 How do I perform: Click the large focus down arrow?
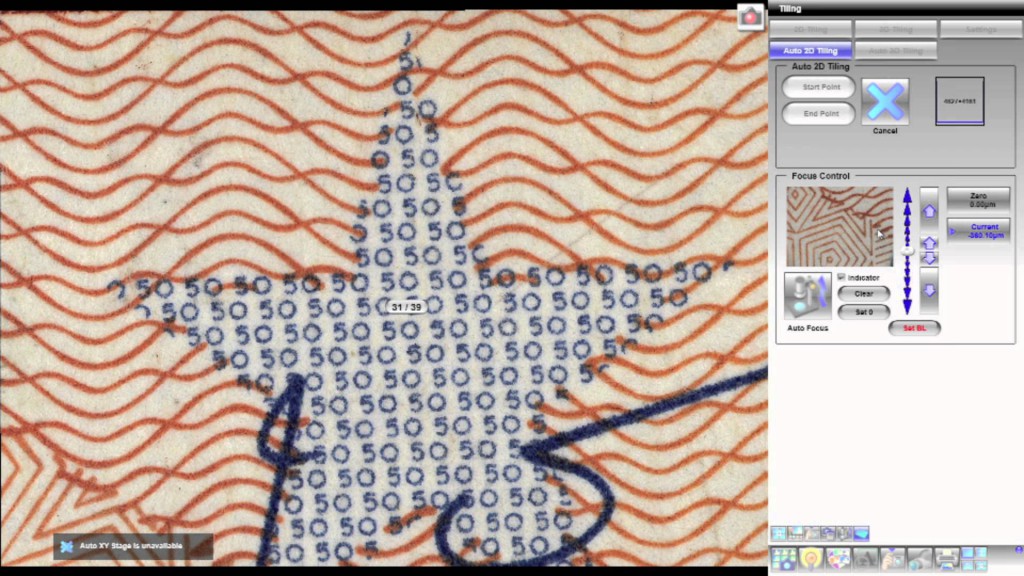(x=929, y=291)
